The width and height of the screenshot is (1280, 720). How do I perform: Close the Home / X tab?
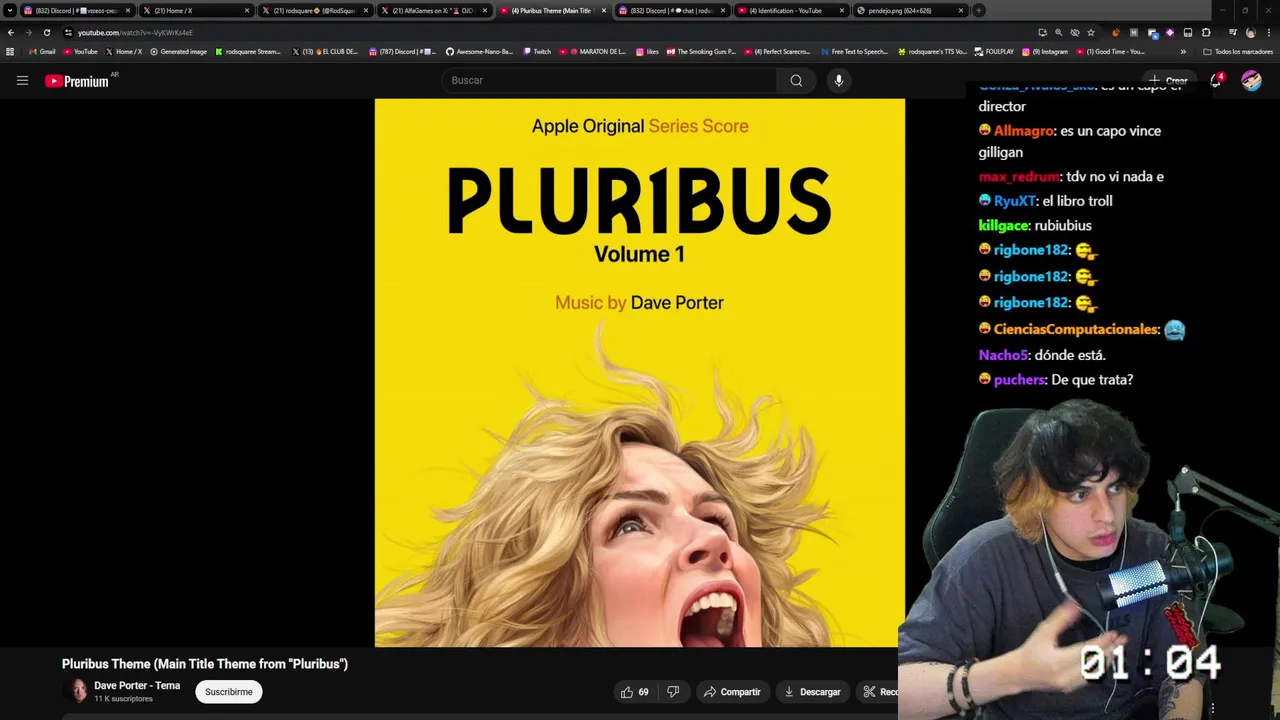coord(247,10)
